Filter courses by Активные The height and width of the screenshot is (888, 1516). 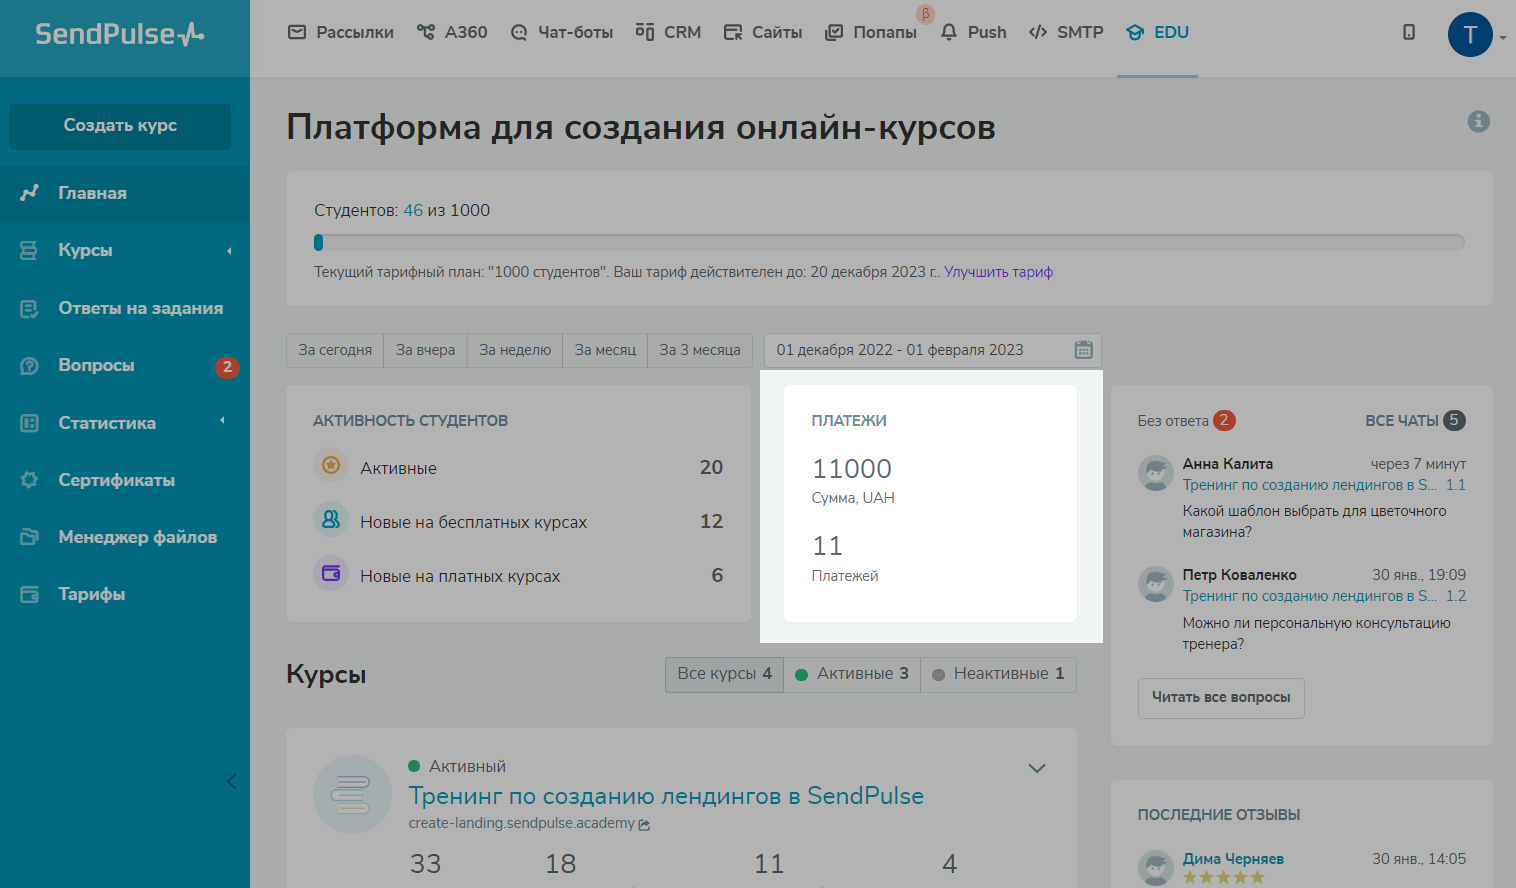click(x=852, y=674)
